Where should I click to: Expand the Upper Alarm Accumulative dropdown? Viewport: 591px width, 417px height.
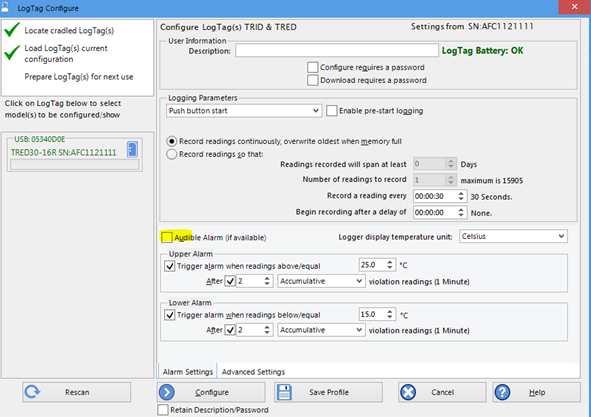tap(321, 281)
